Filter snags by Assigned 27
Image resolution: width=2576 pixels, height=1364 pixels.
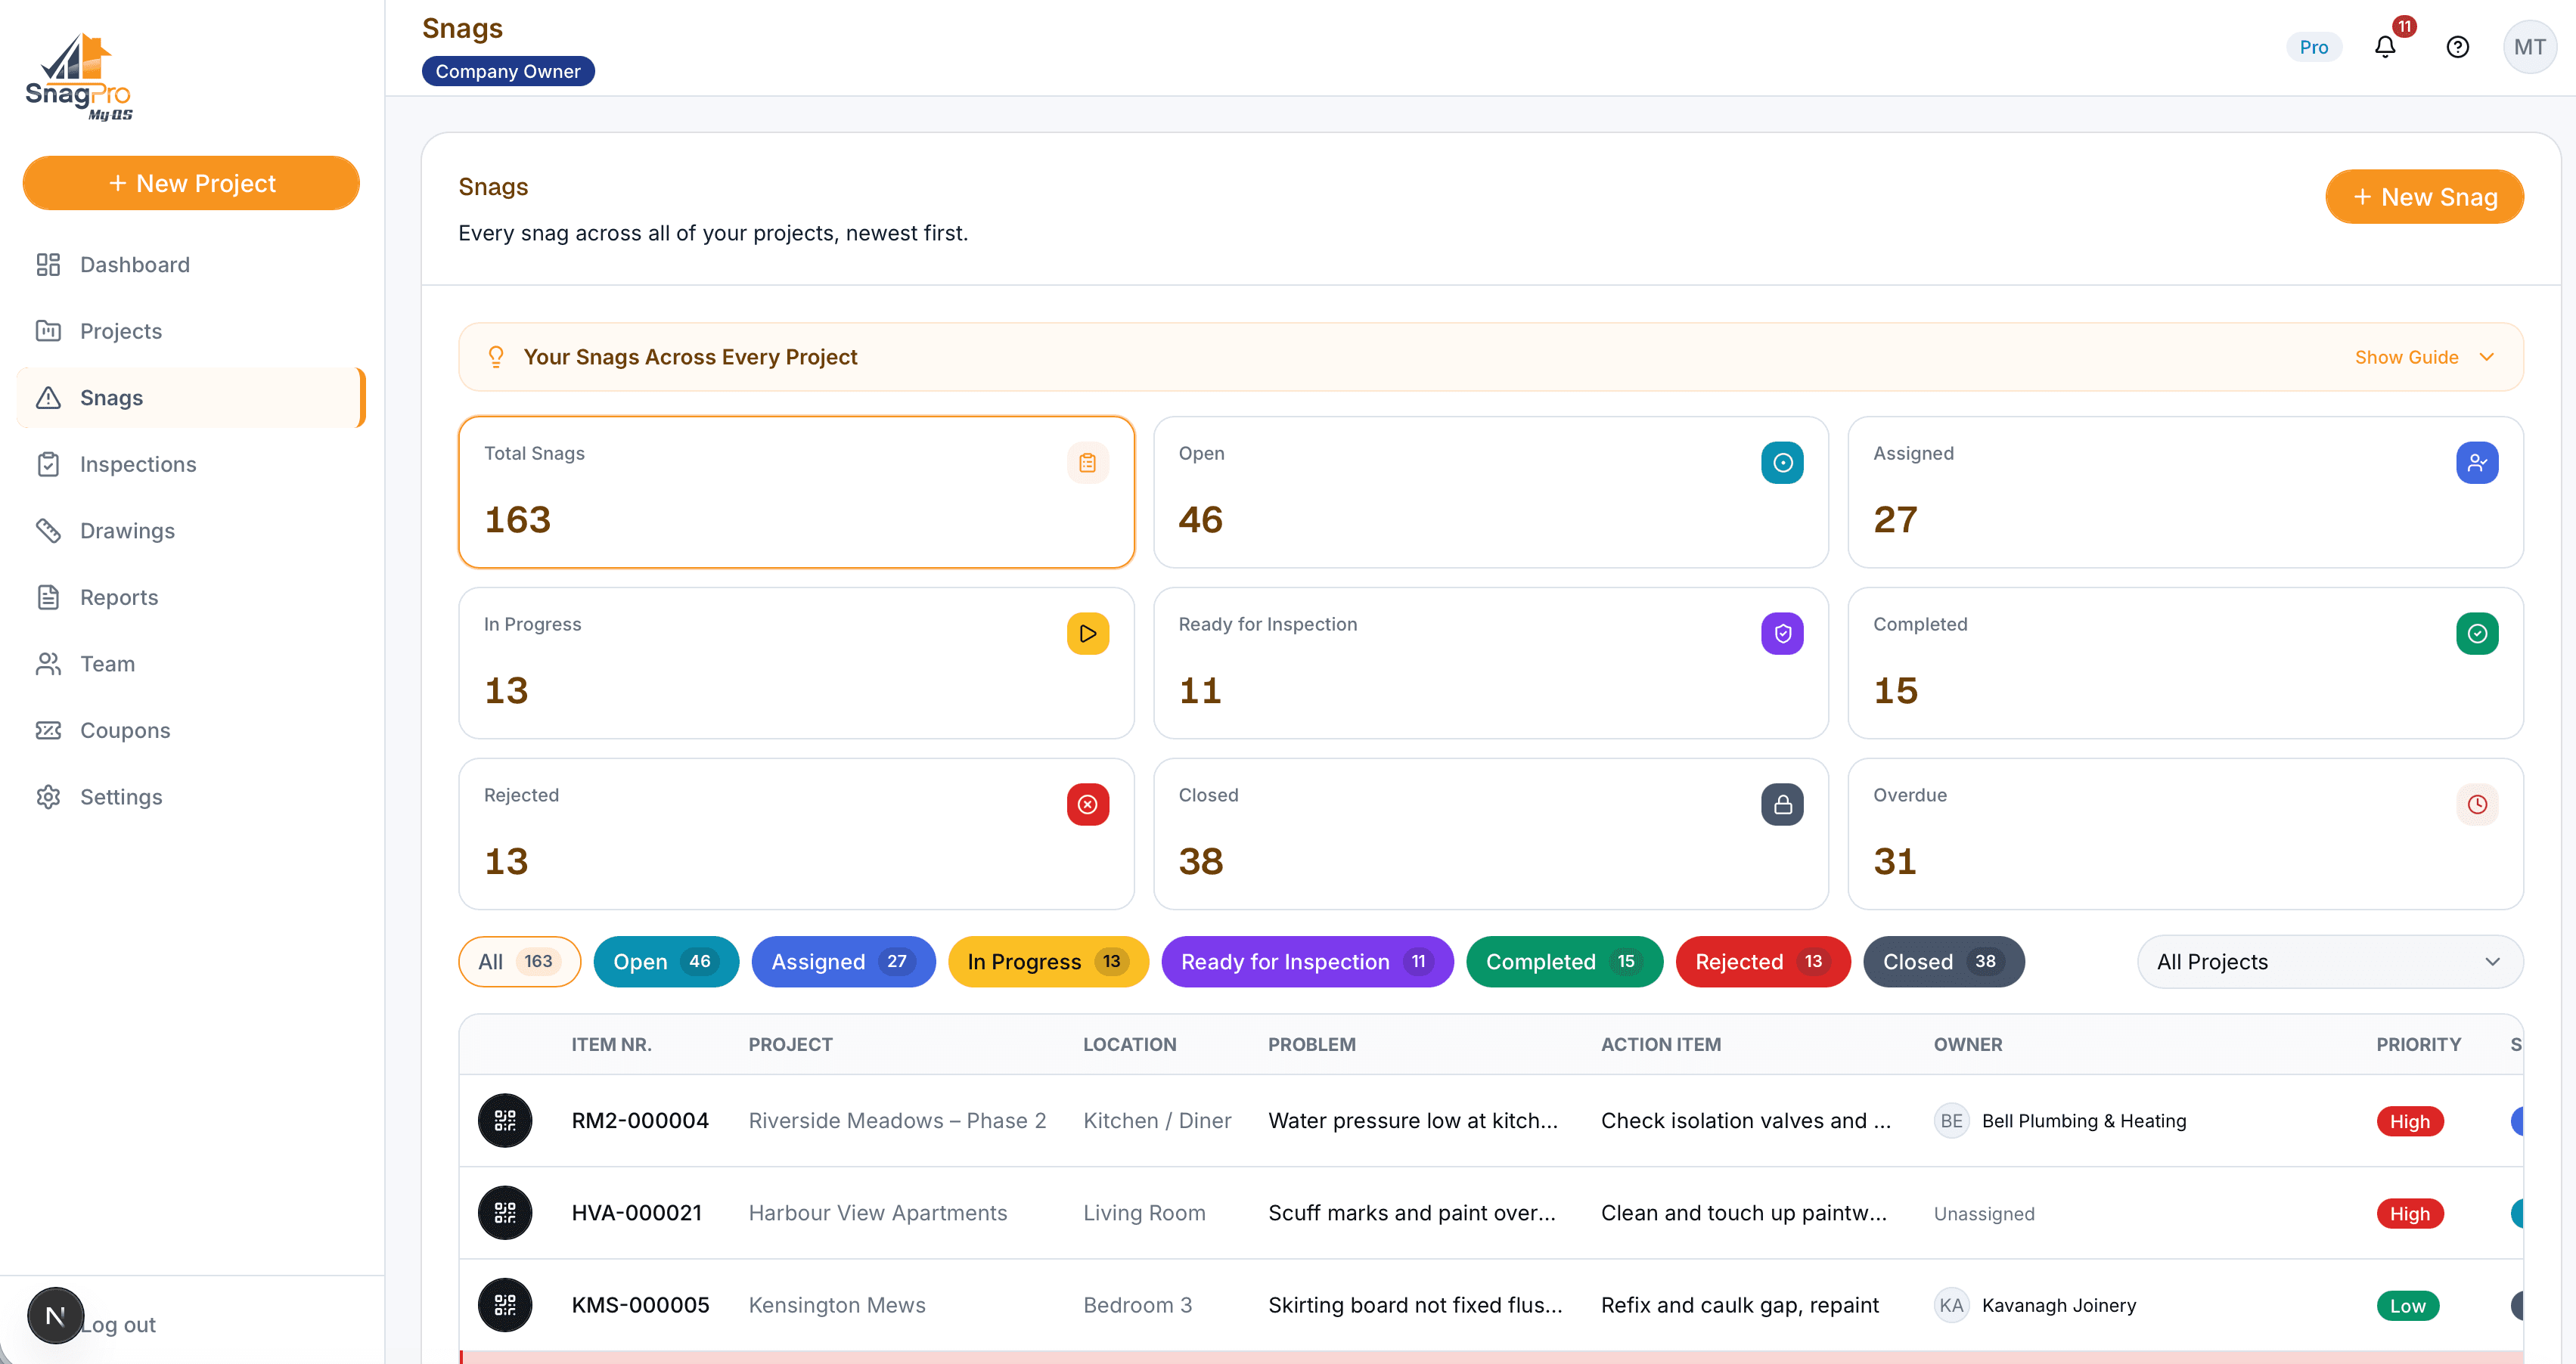(843, 962)
